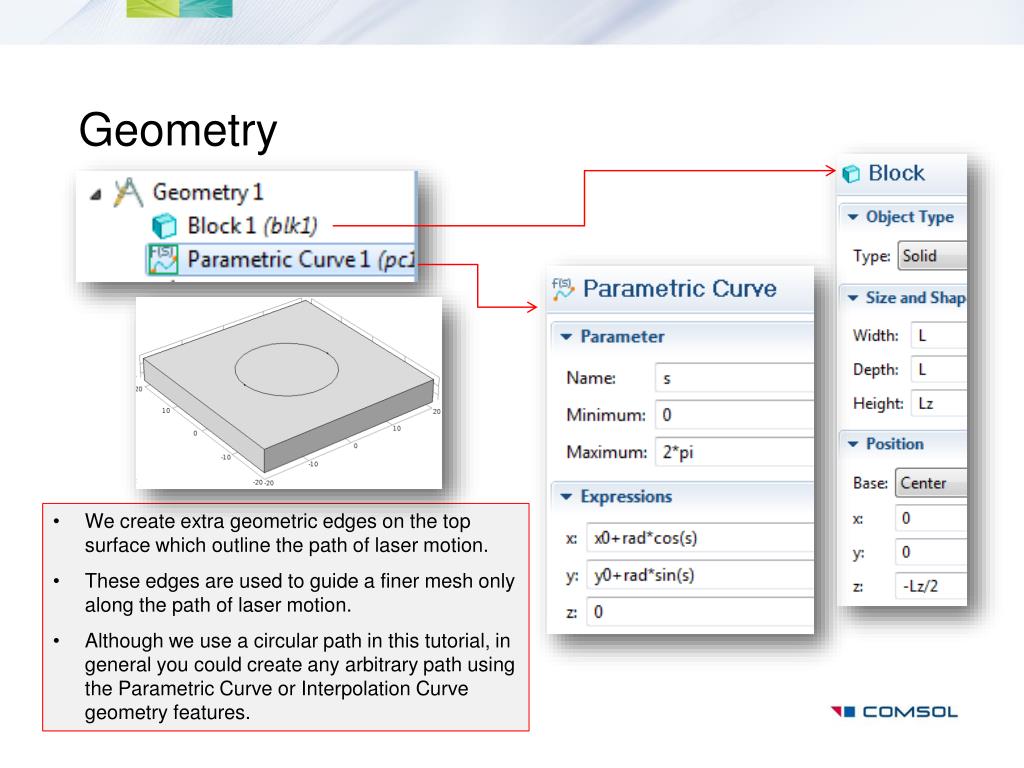Click the Parametric Curve panel header icon
This screenshot has height=768, width=1024.
coord(563,289)
